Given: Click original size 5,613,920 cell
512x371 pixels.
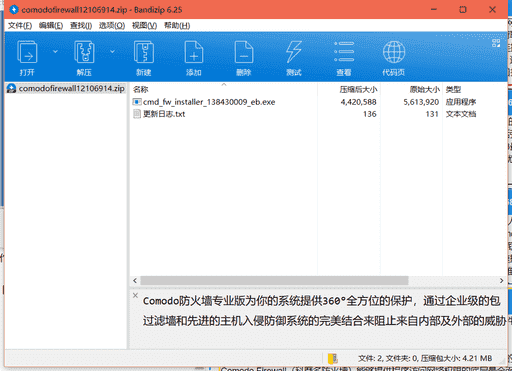Looking at the screenshot, I should [421, 102].
